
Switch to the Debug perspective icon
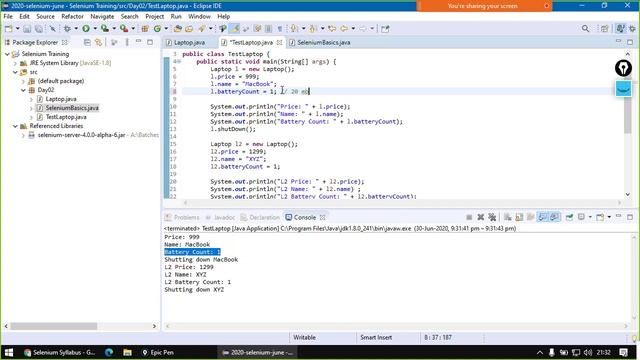[x=632, y=29]
